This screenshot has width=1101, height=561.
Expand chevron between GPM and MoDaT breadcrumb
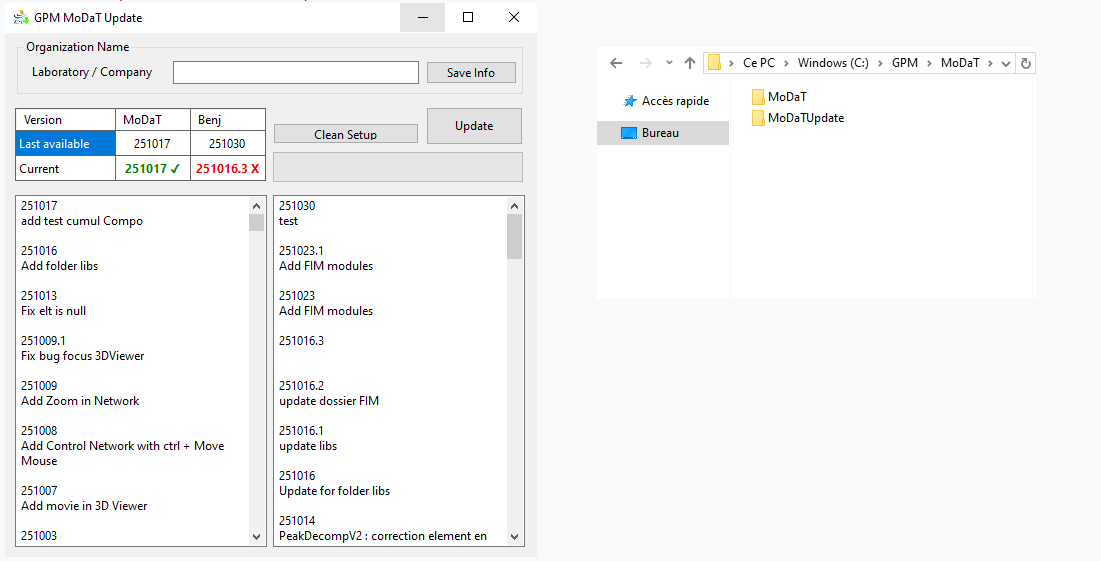[929, 63]
